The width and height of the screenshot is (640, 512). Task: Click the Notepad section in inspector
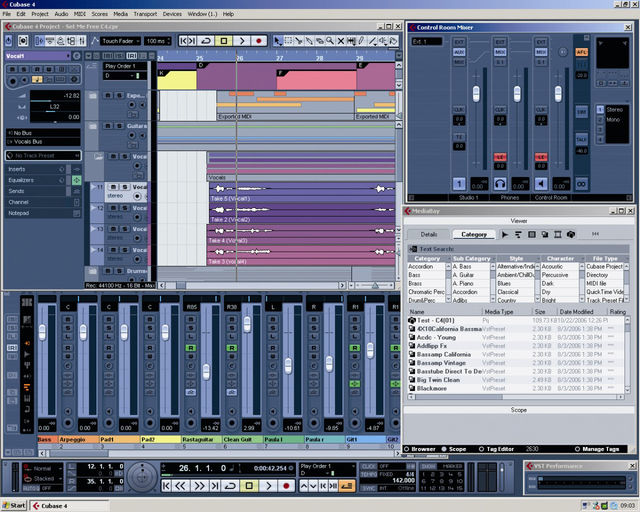(43, 213)
